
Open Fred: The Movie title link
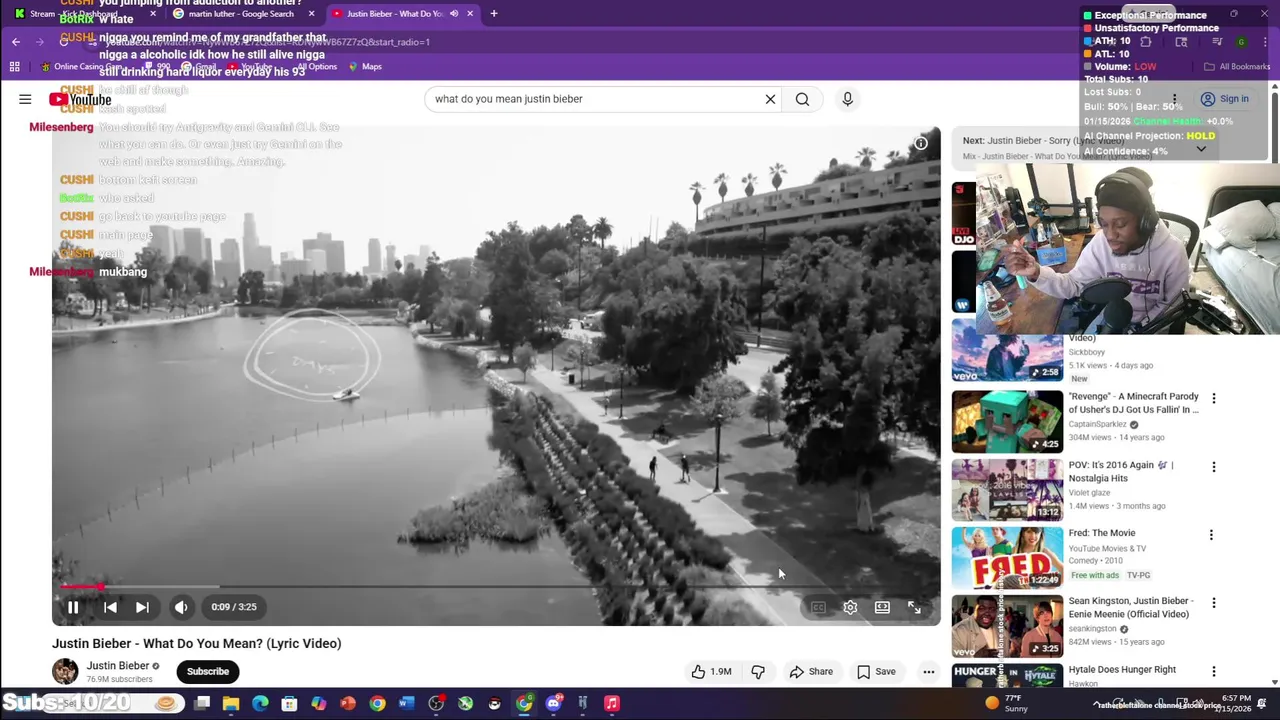coord(1102,533)
